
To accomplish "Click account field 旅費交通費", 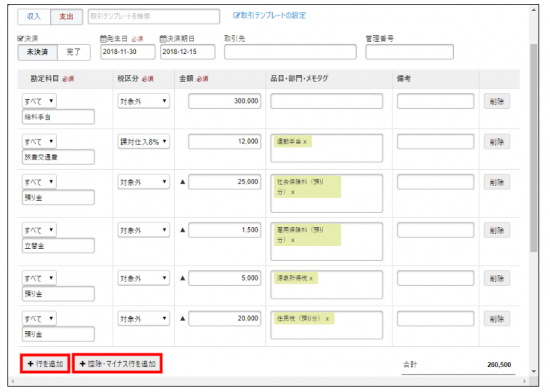I will (58, 157).
